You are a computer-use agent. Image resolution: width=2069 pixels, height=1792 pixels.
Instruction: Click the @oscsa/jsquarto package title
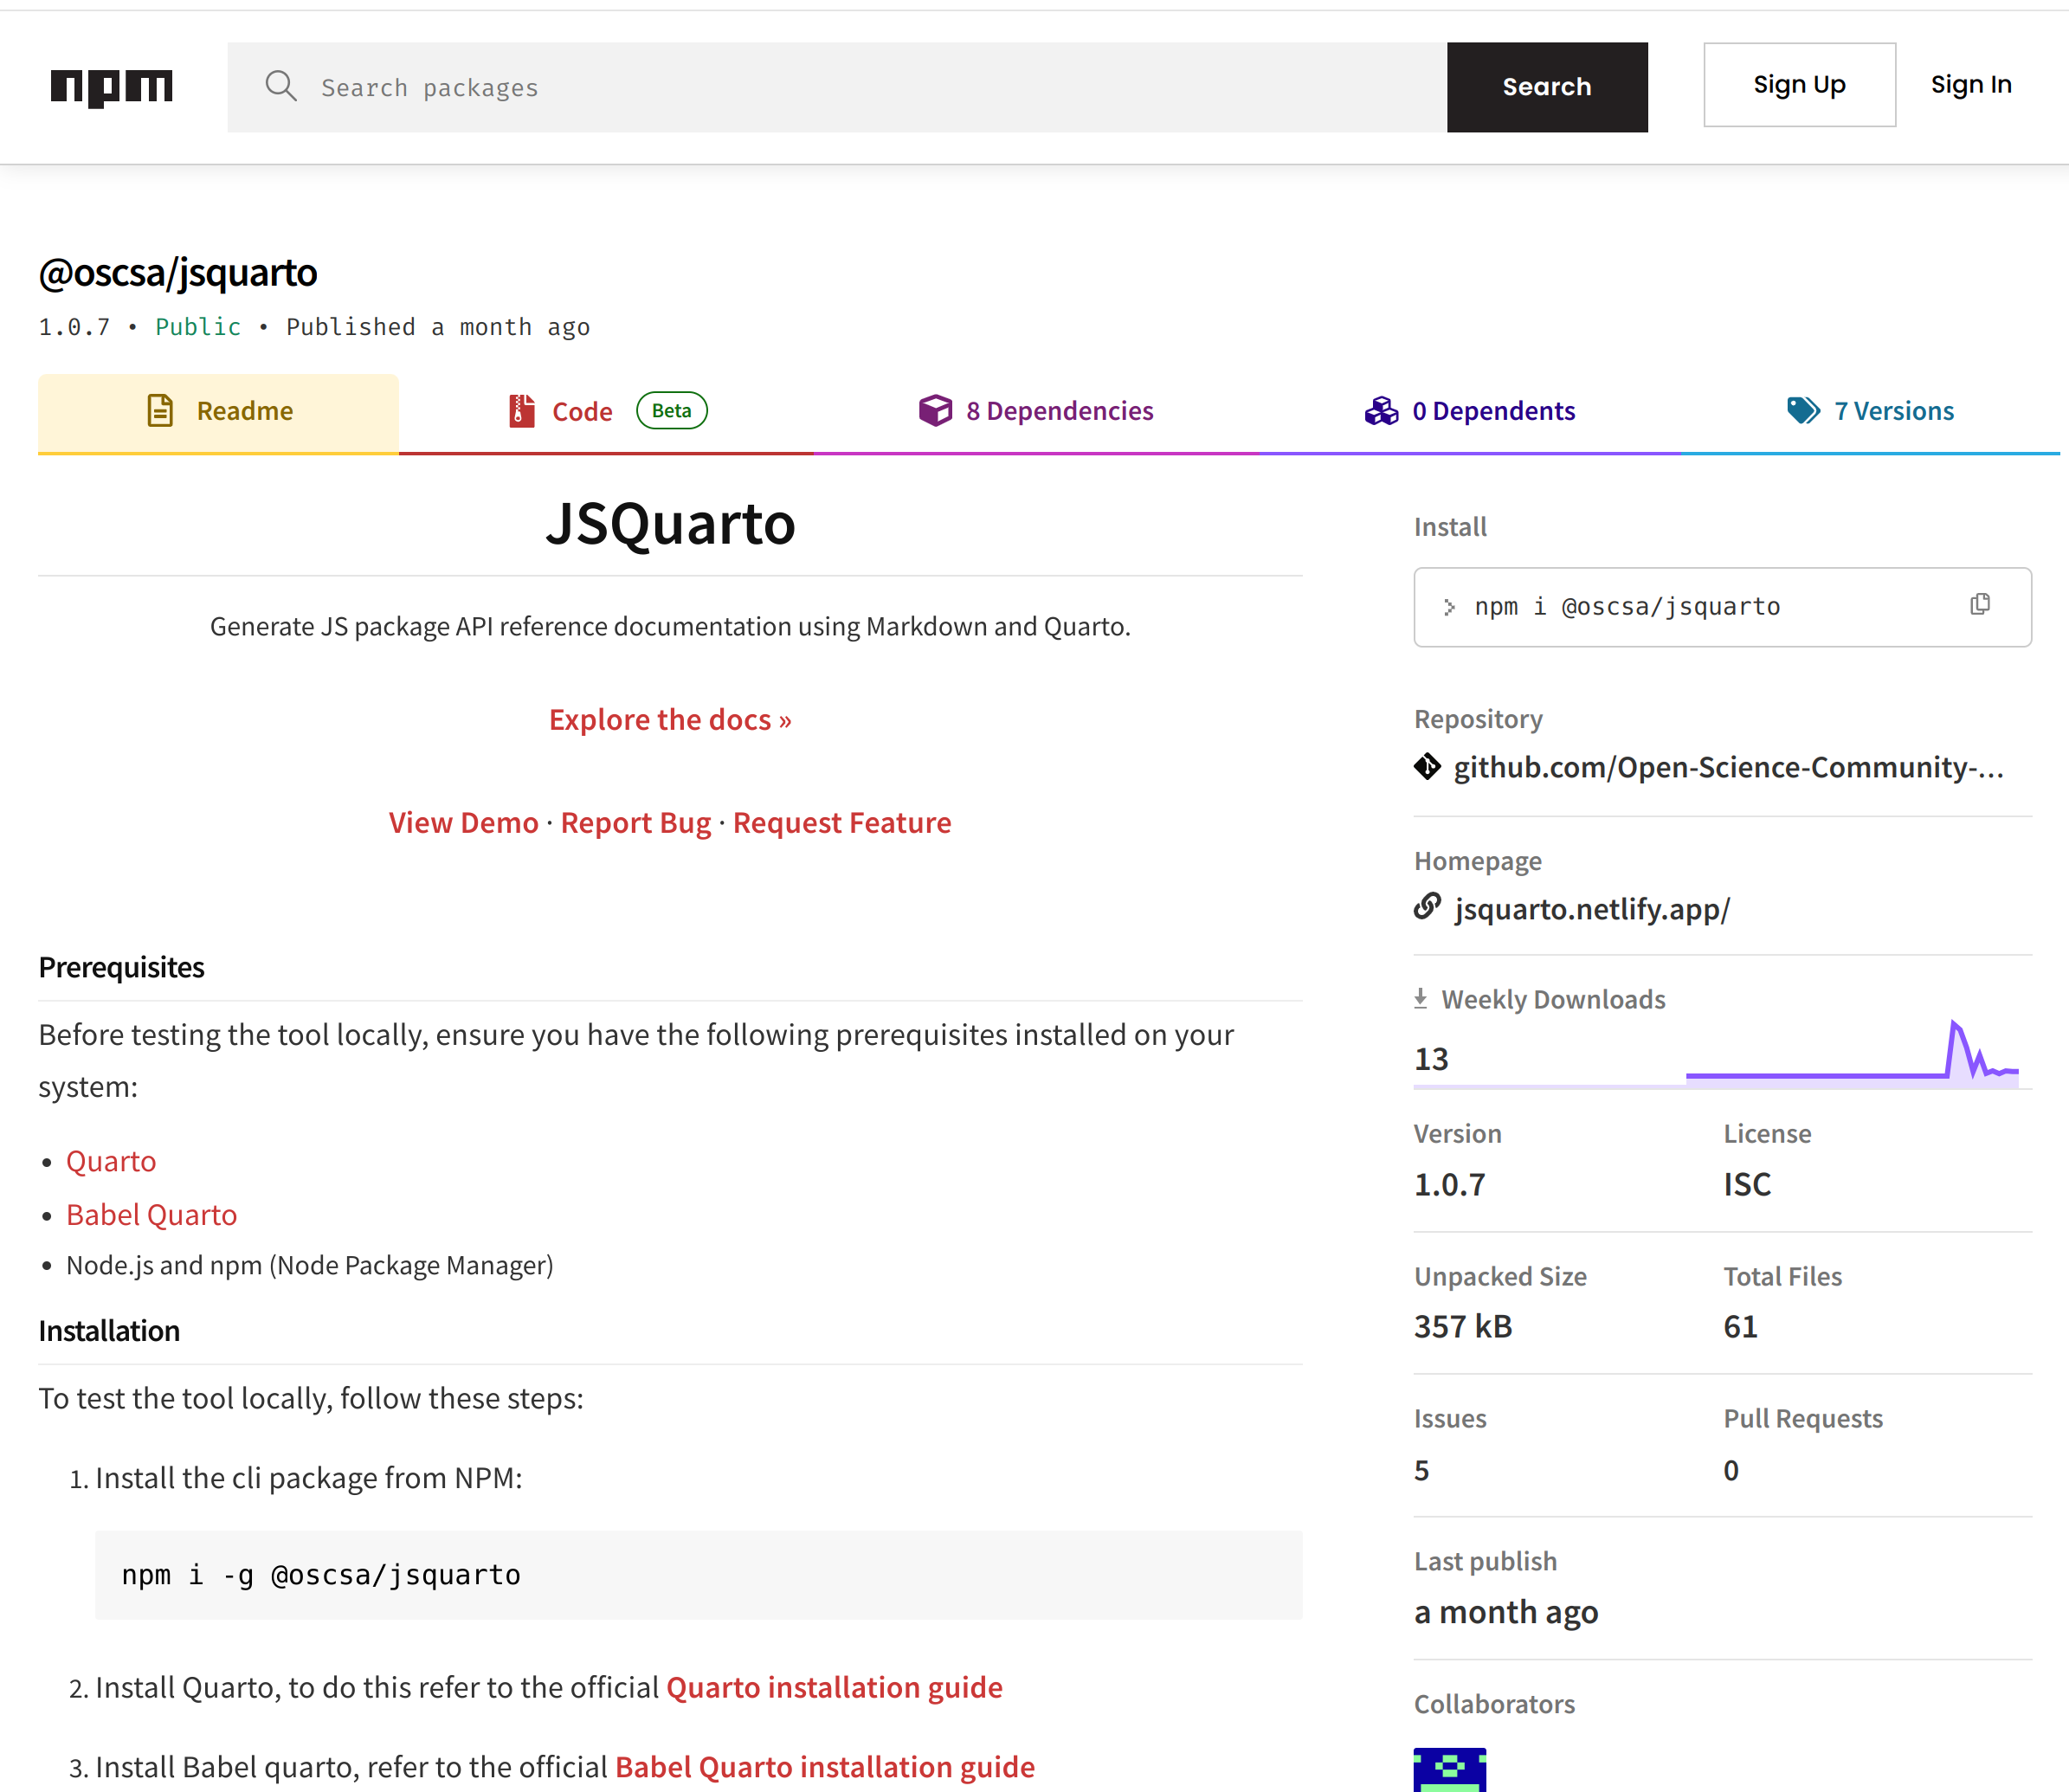(x=178, y=272)
